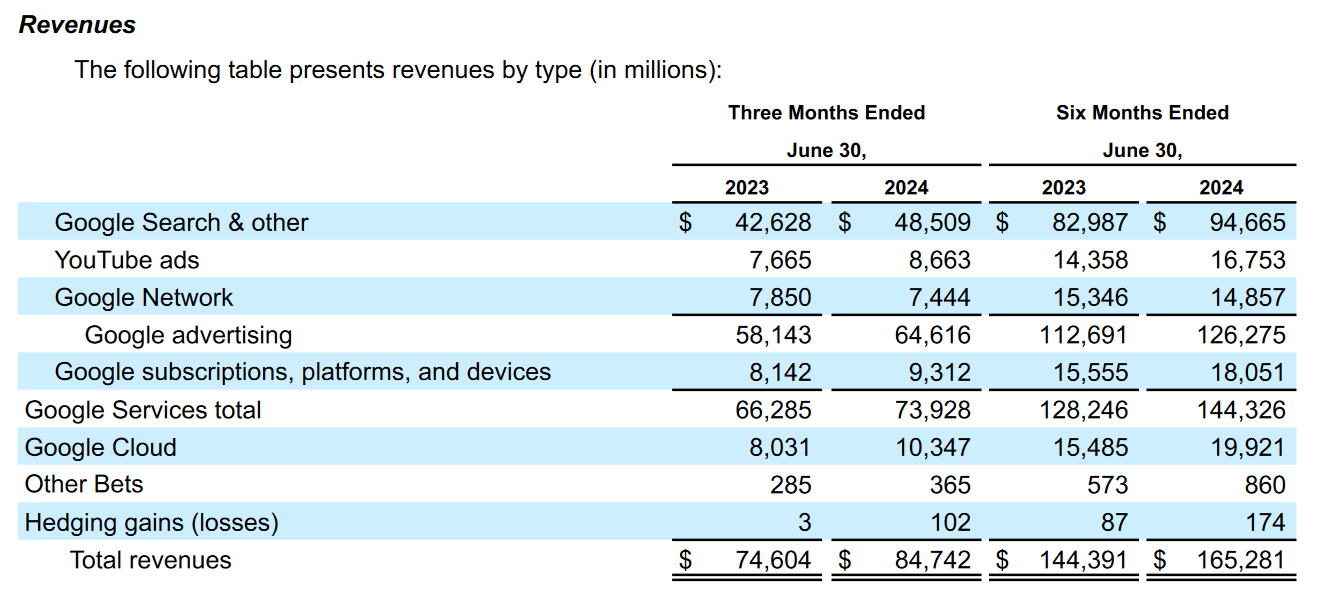Select the "Google Network" row label
The image size is (1317, 599).
[144, 297]
